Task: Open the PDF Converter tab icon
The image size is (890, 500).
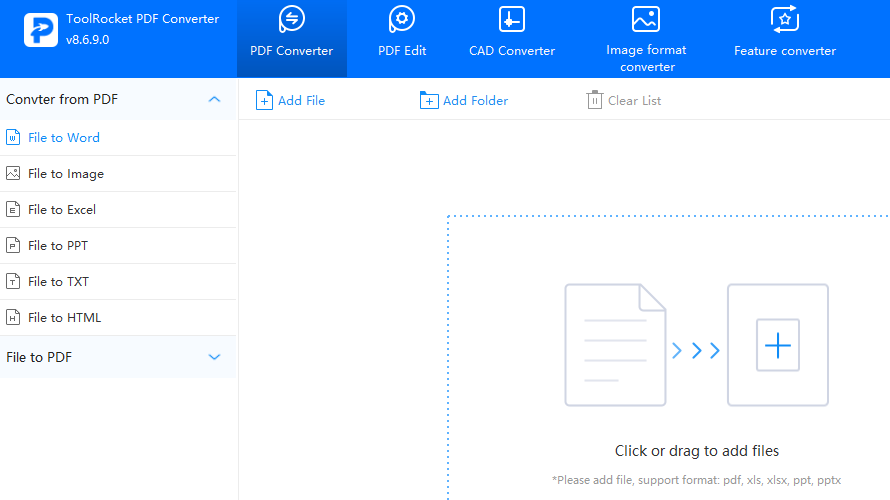Action: [x=292, y=19]
